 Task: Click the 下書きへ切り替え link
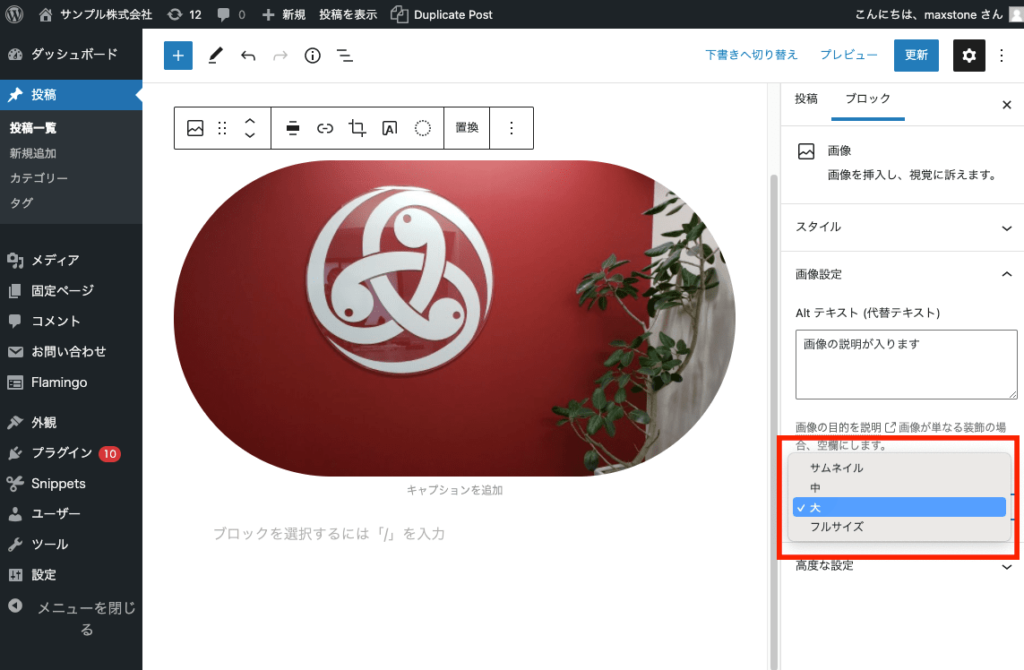751,55
